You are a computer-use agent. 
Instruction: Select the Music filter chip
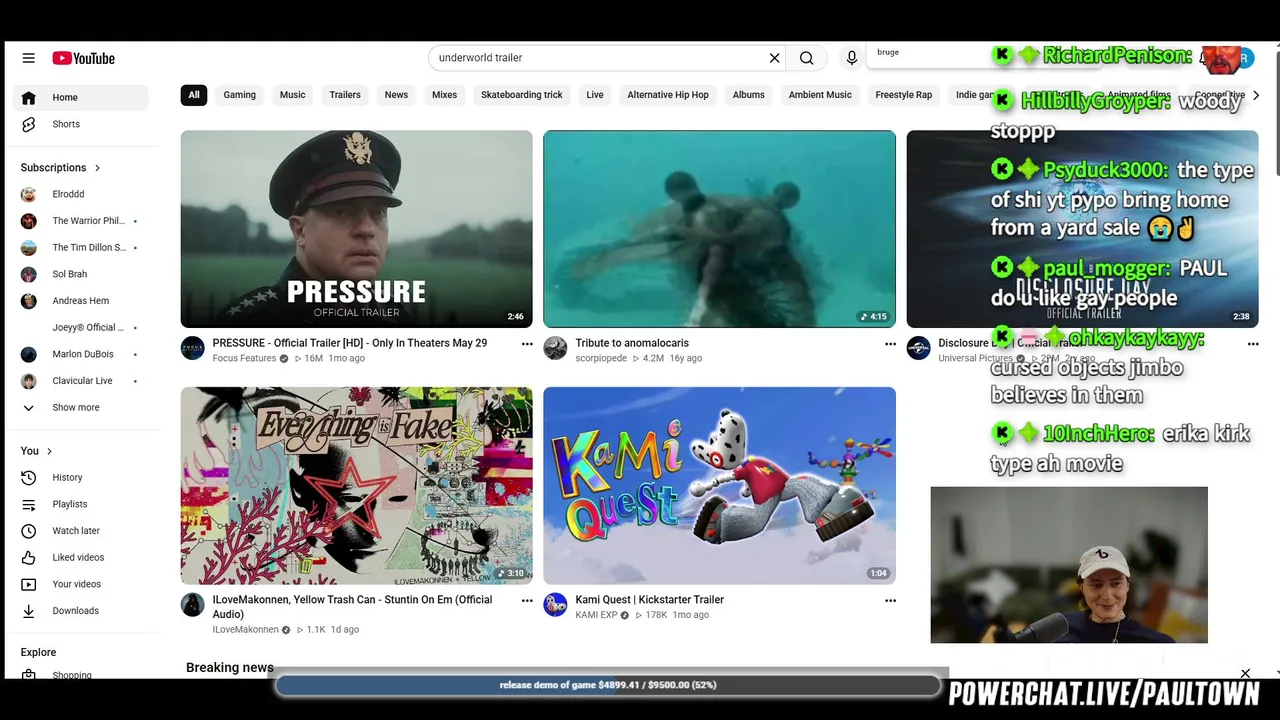(292, 95)
